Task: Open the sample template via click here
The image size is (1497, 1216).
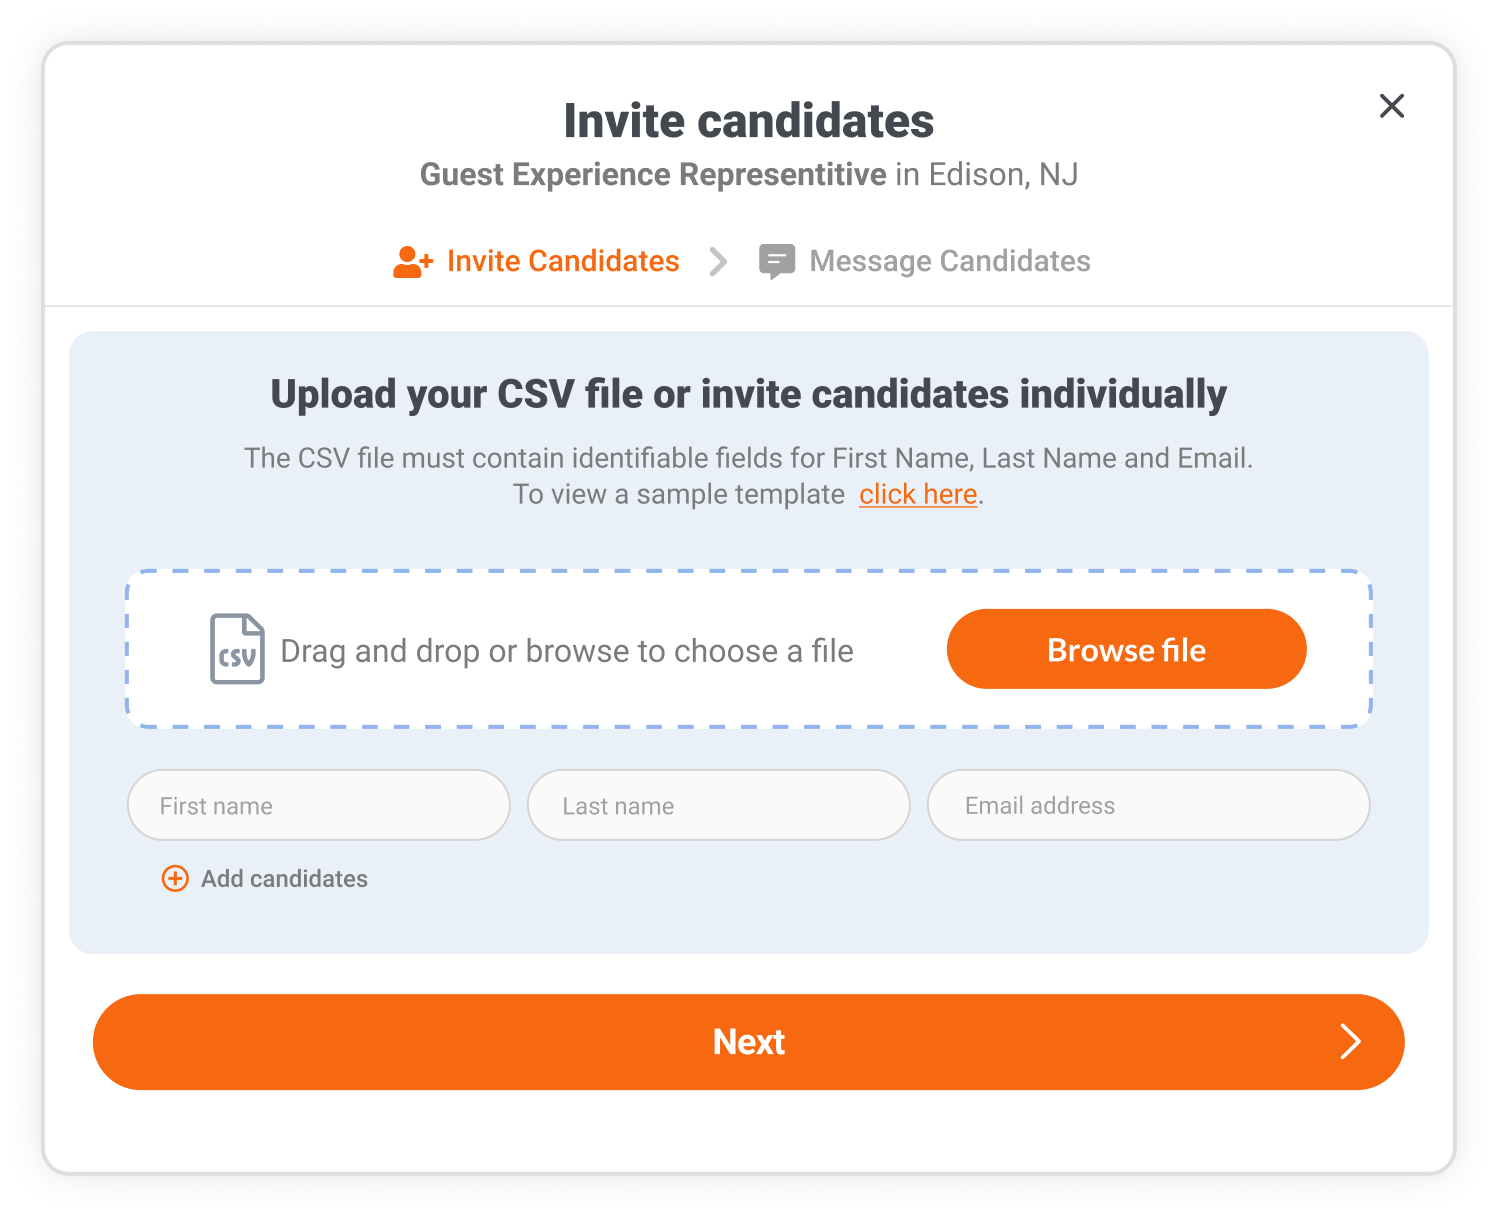Action: (x=918, y=495)
